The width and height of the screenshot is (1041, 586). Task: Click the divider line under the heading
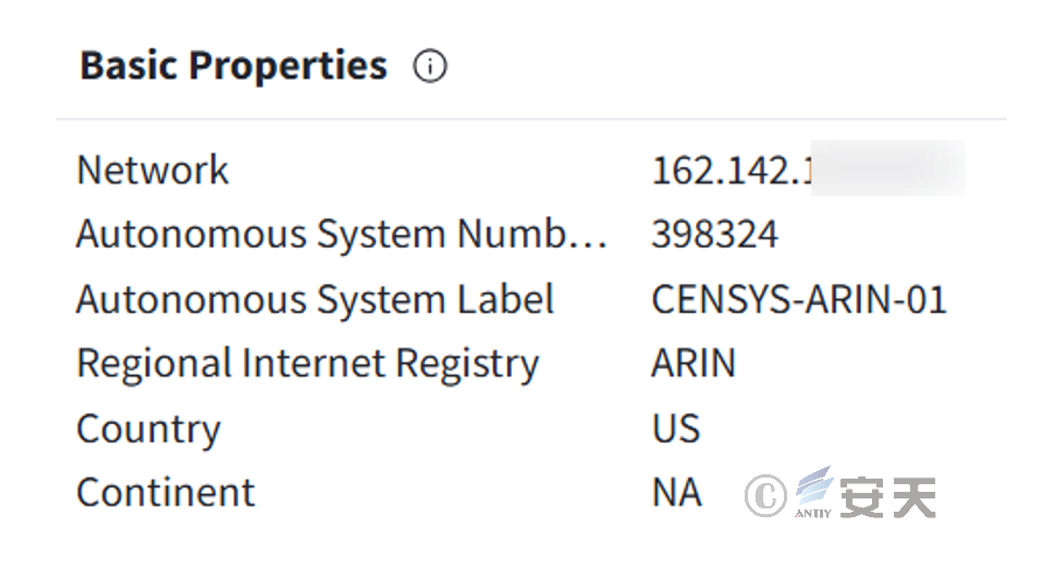click(x=530, y=119)
